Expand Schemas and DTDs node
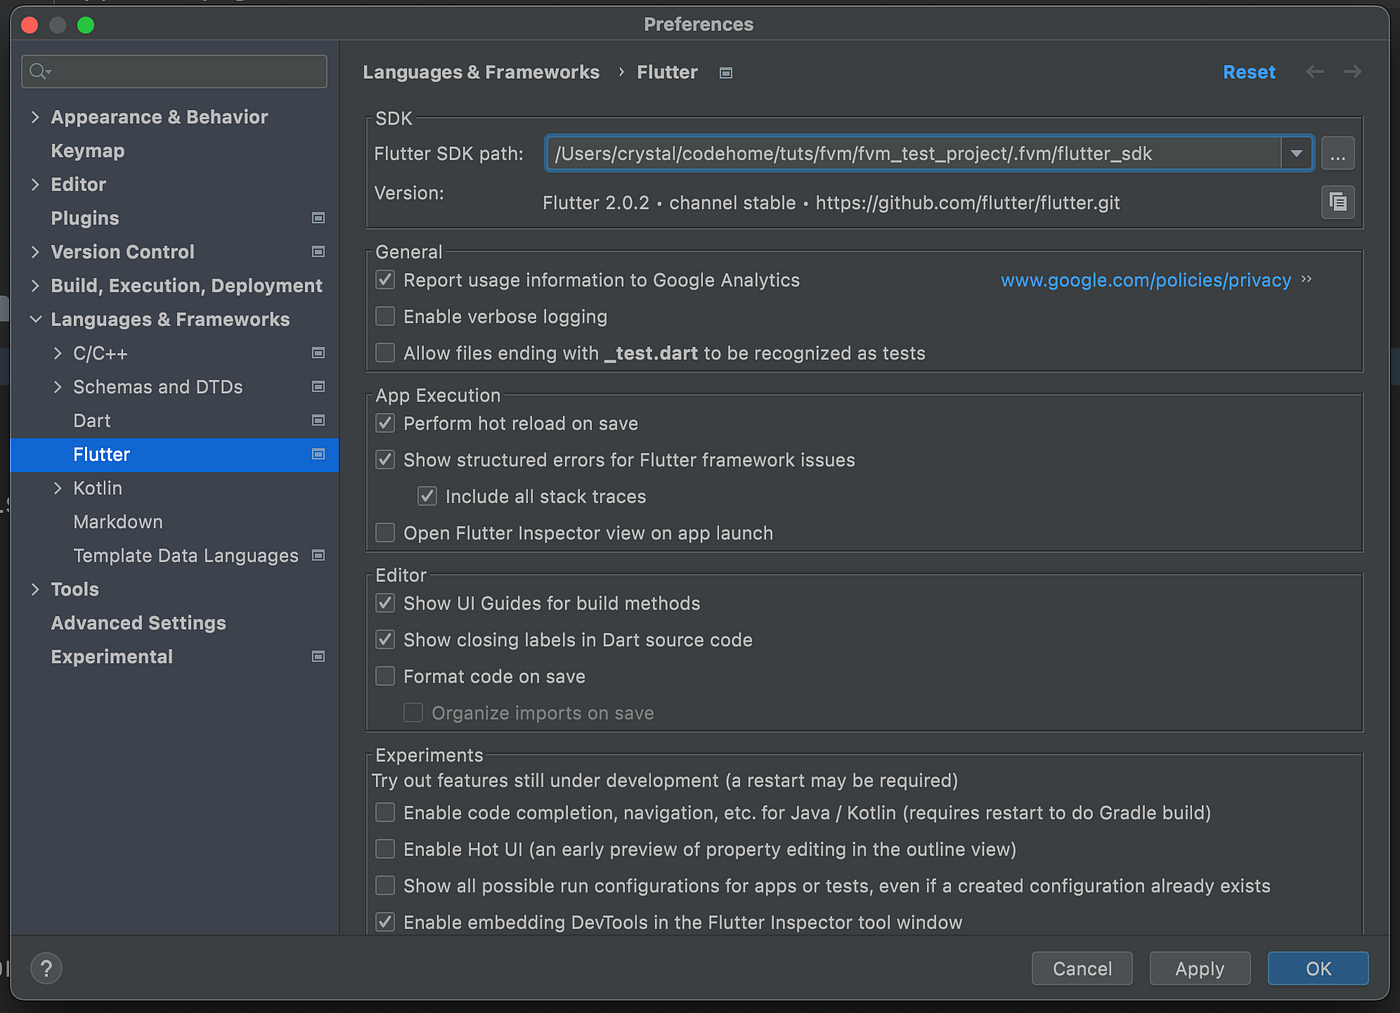The image size is (1400, 1013). pyautogui.click(x=57, y=387)
